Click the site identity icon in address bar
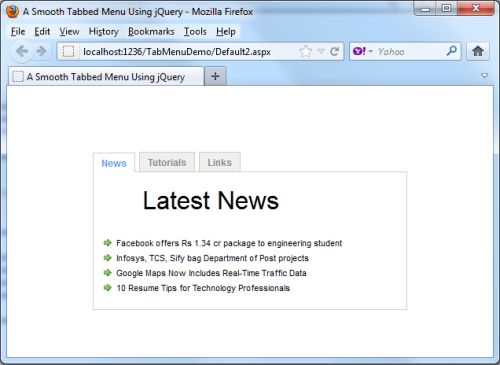The height and width of the screenshot is (365, 500). pyautogui.click(x=68, y=51)
